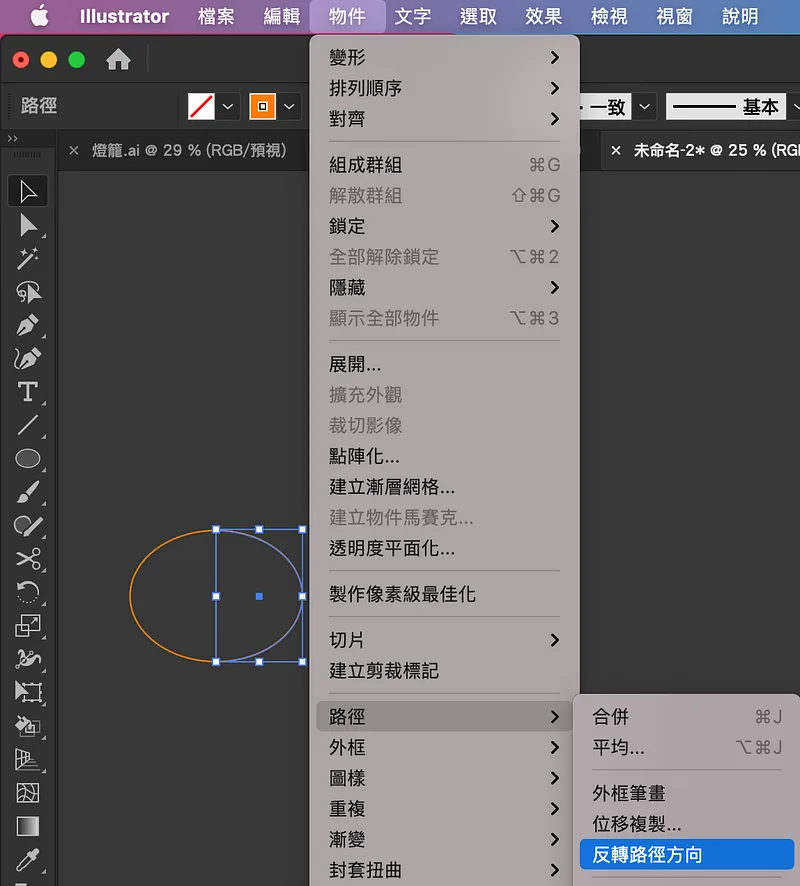Choose 建立漸層網格... menu item
The image size is (800, 886).
tap(444, 487)
